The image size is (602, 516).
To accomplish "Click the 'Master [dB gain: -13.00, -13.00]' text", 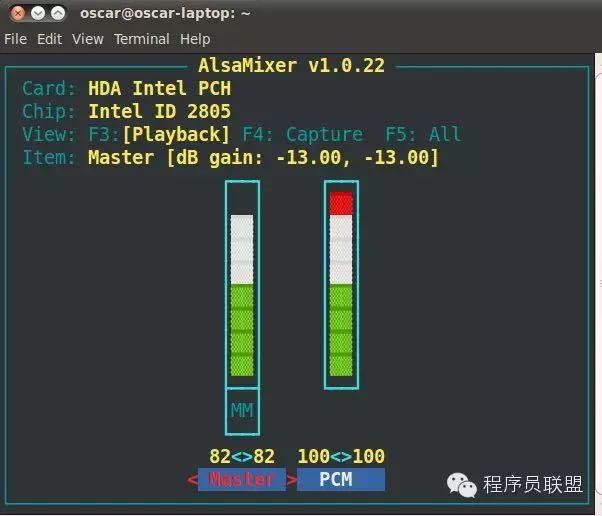I will click(x=263, y=157).
